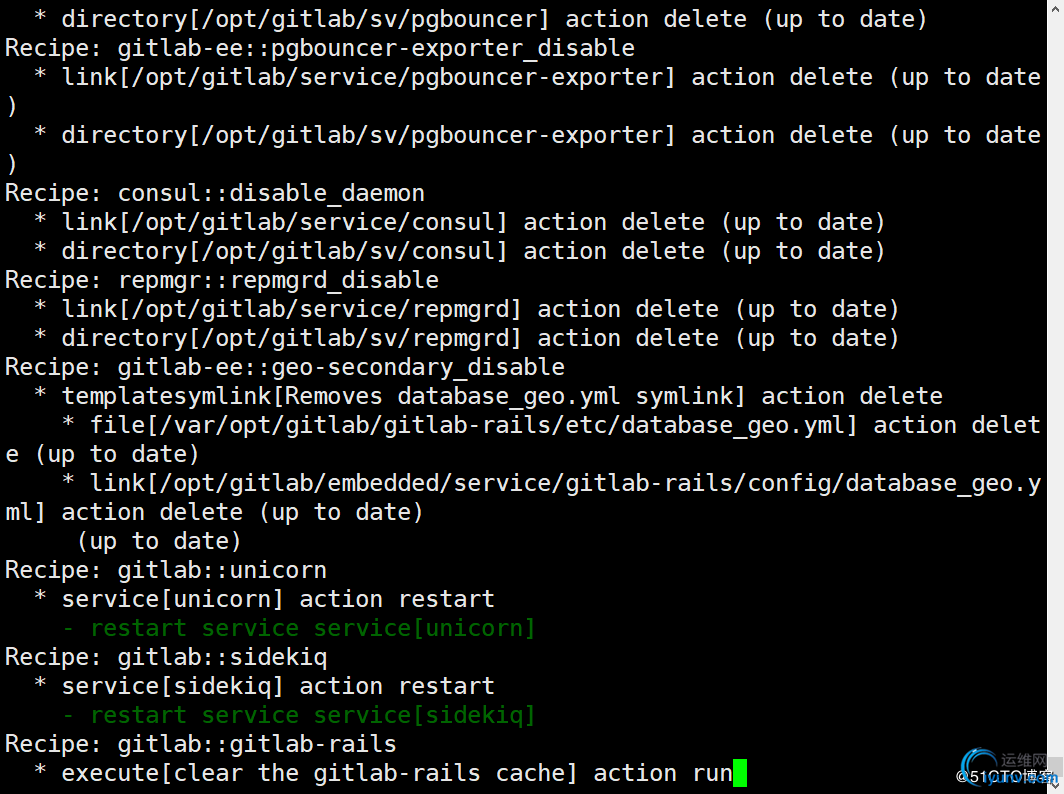Click the 'service[sidekiq] action restart' line

278,686
